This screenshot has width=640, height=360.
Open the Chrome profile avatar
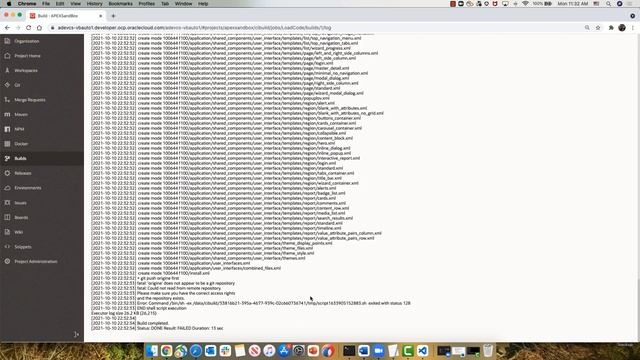[622, 28]
